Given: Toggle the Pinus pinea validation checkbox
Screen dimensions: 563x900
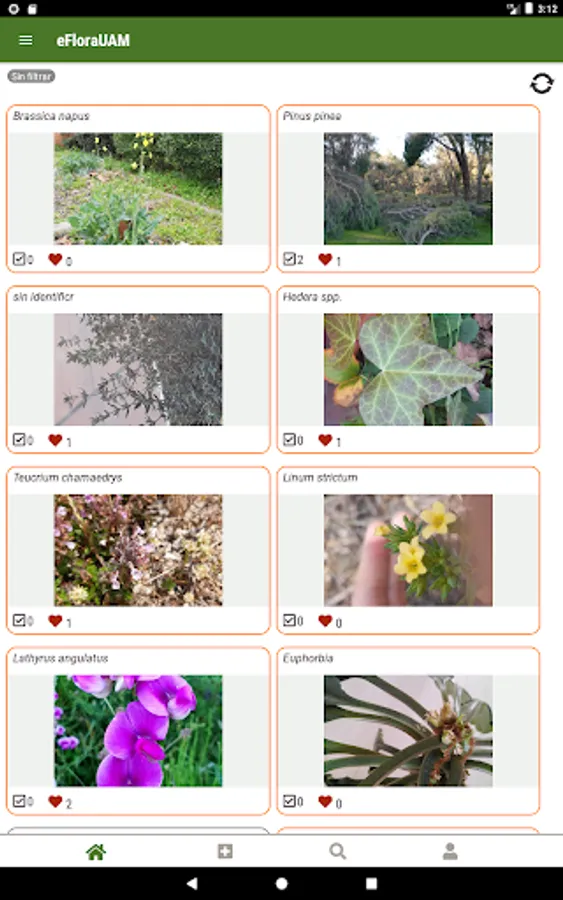Looking at the screenshot, I should [289, 259].
